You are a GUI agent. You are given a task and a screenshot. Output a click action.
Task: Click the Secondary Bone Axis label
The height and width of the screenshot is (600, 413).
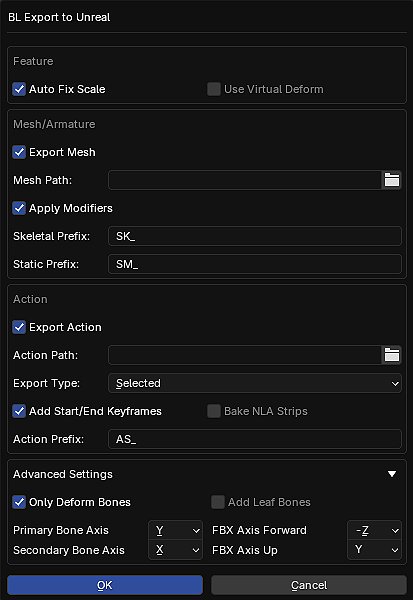pyautogui.click(x=69, y=550)
